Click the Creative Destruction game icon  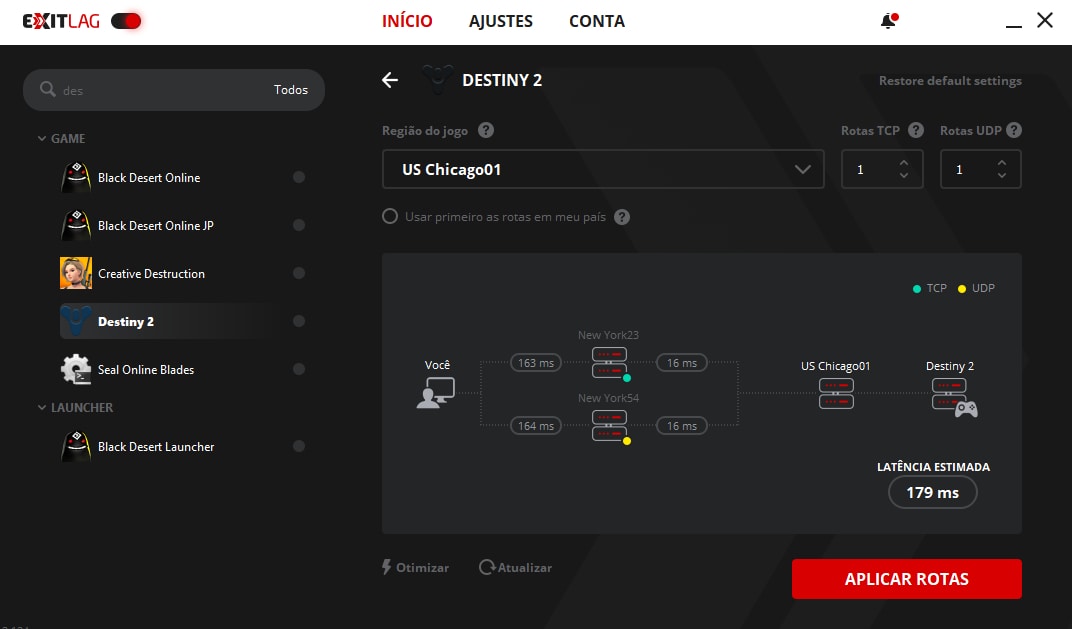76,274
